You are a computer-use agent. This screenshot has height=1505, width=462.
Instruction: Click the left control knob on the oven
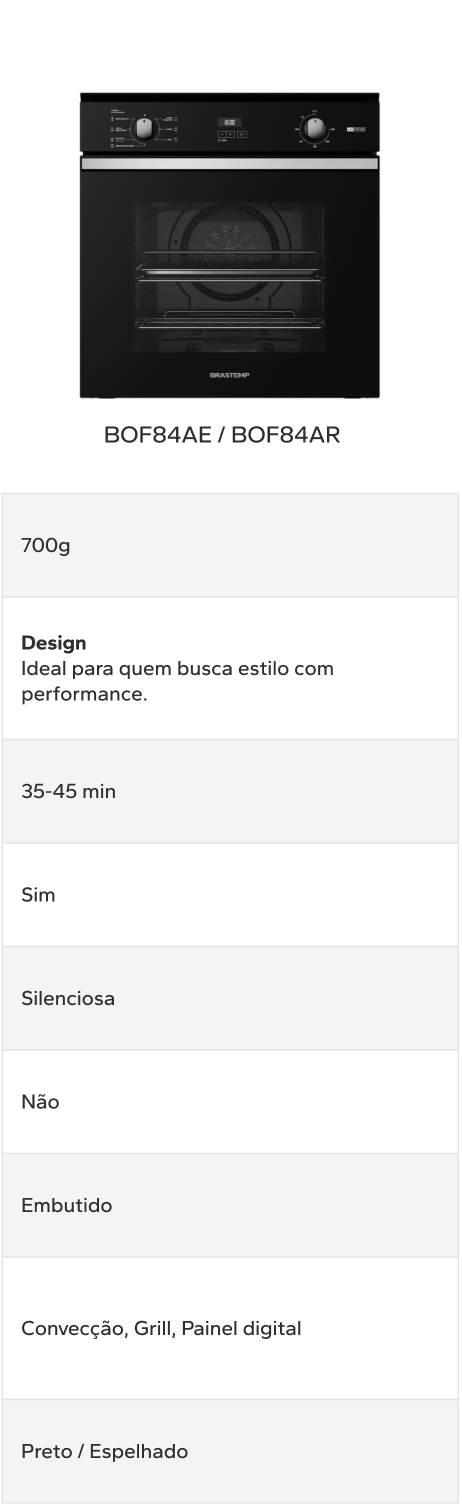pyautogui.click(x=144, y=128)
